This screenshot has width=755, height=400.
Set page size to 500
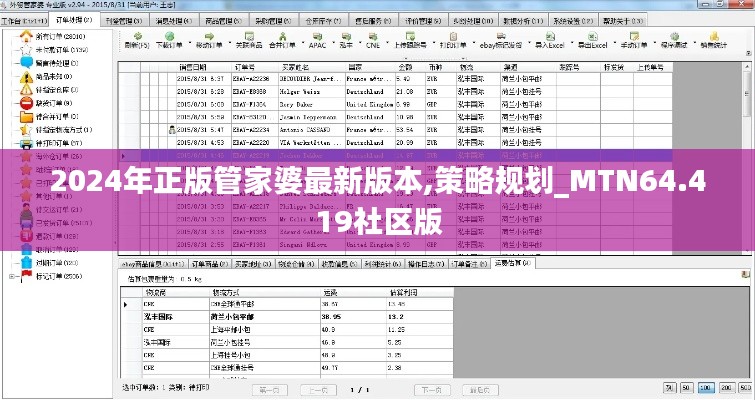[746, 388]
